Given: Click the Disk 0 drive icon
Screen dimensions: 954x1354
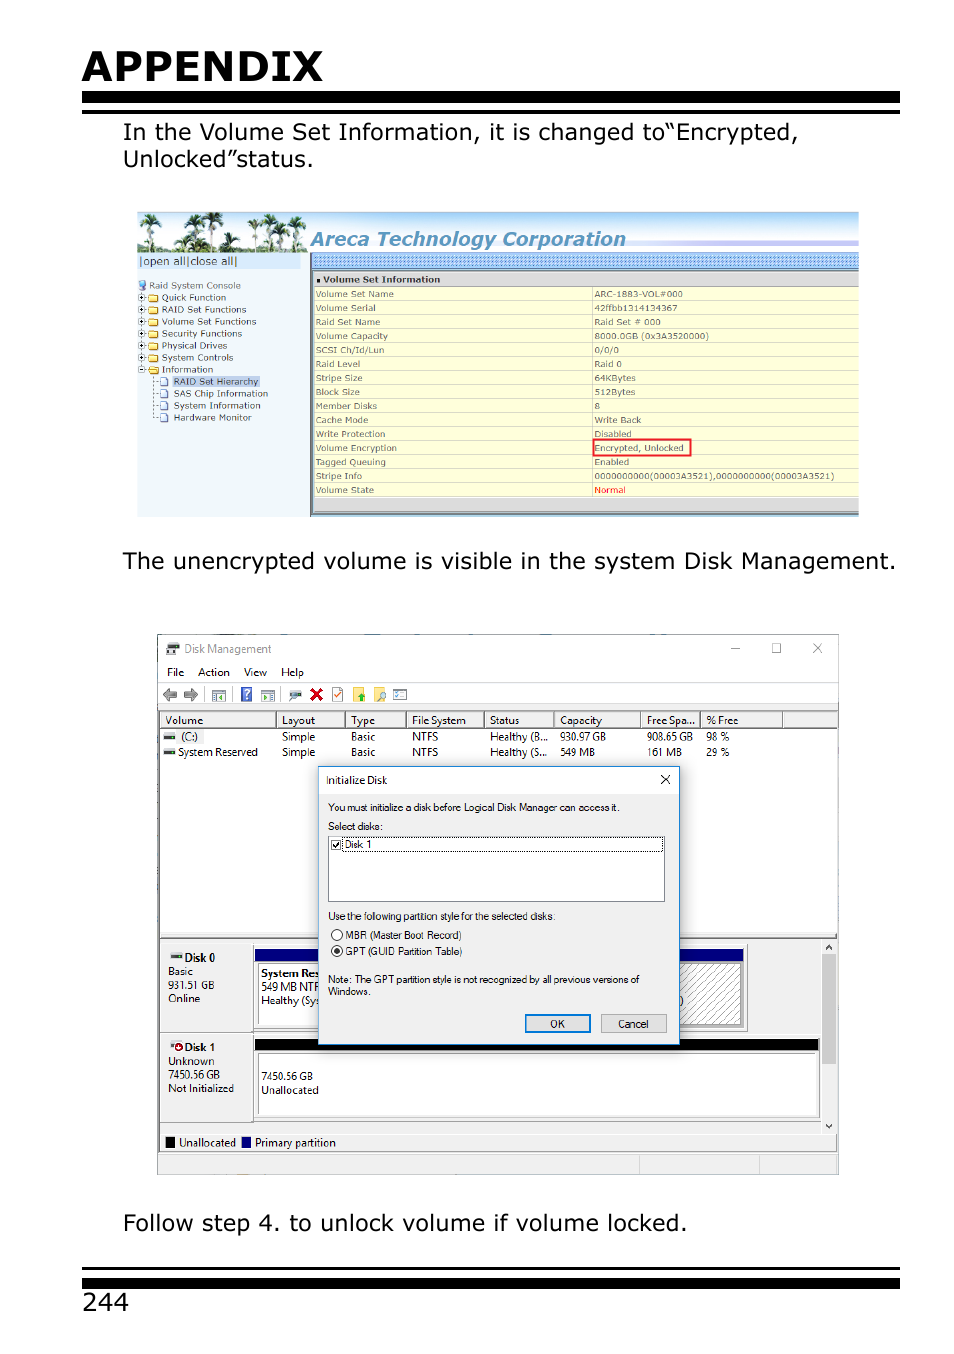Looking at the screenshot, I should coord(176,957).
